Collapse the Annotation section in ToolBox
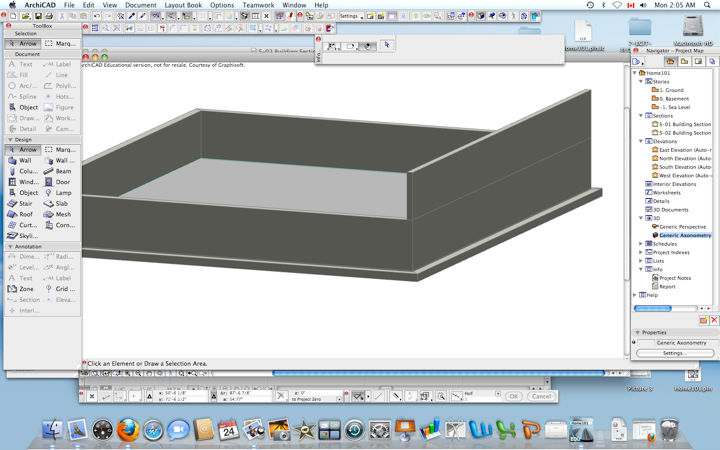The height and width of the screenshot is (450, 720). click(10, 247)
